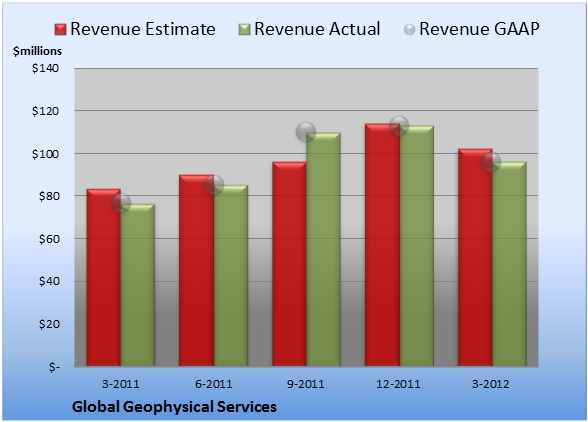
Task: Select the green actual bar for 6-2011
Action: point(231,276)
